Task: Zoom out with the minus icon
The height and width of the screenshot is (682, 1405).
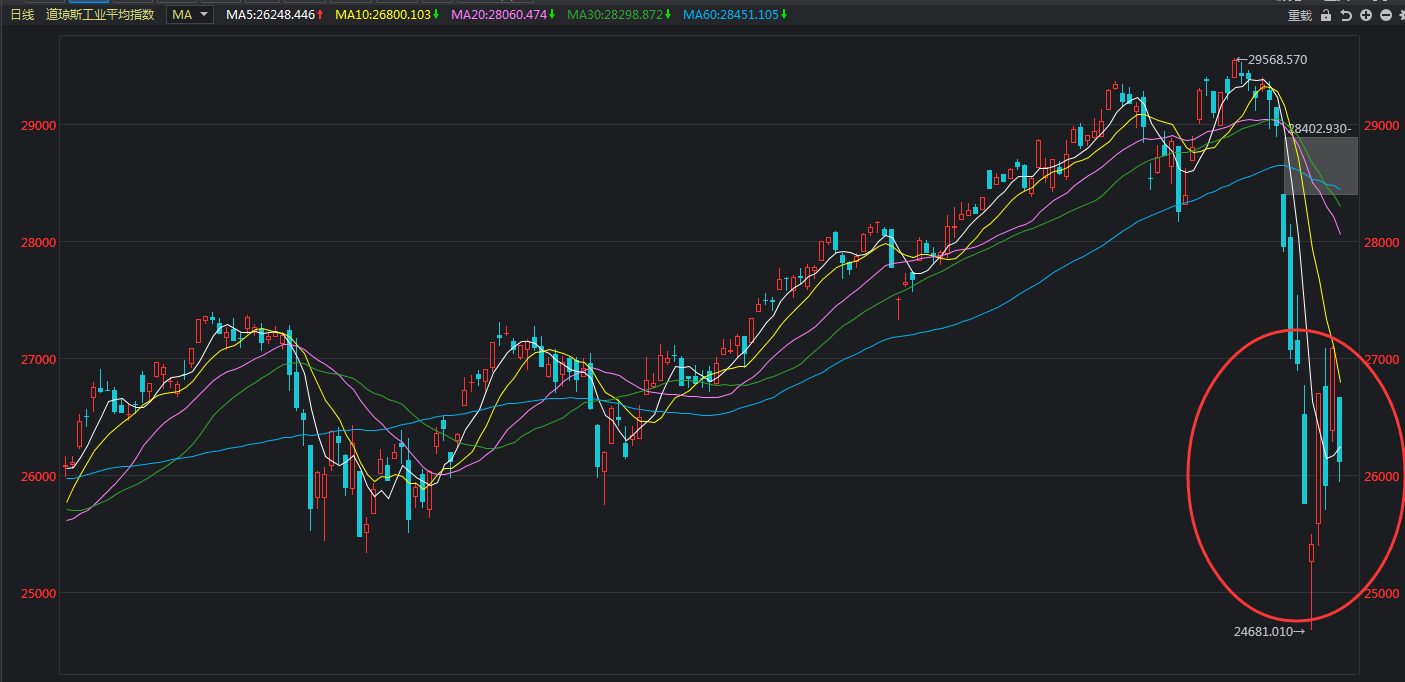Action: click(1385, 15)
